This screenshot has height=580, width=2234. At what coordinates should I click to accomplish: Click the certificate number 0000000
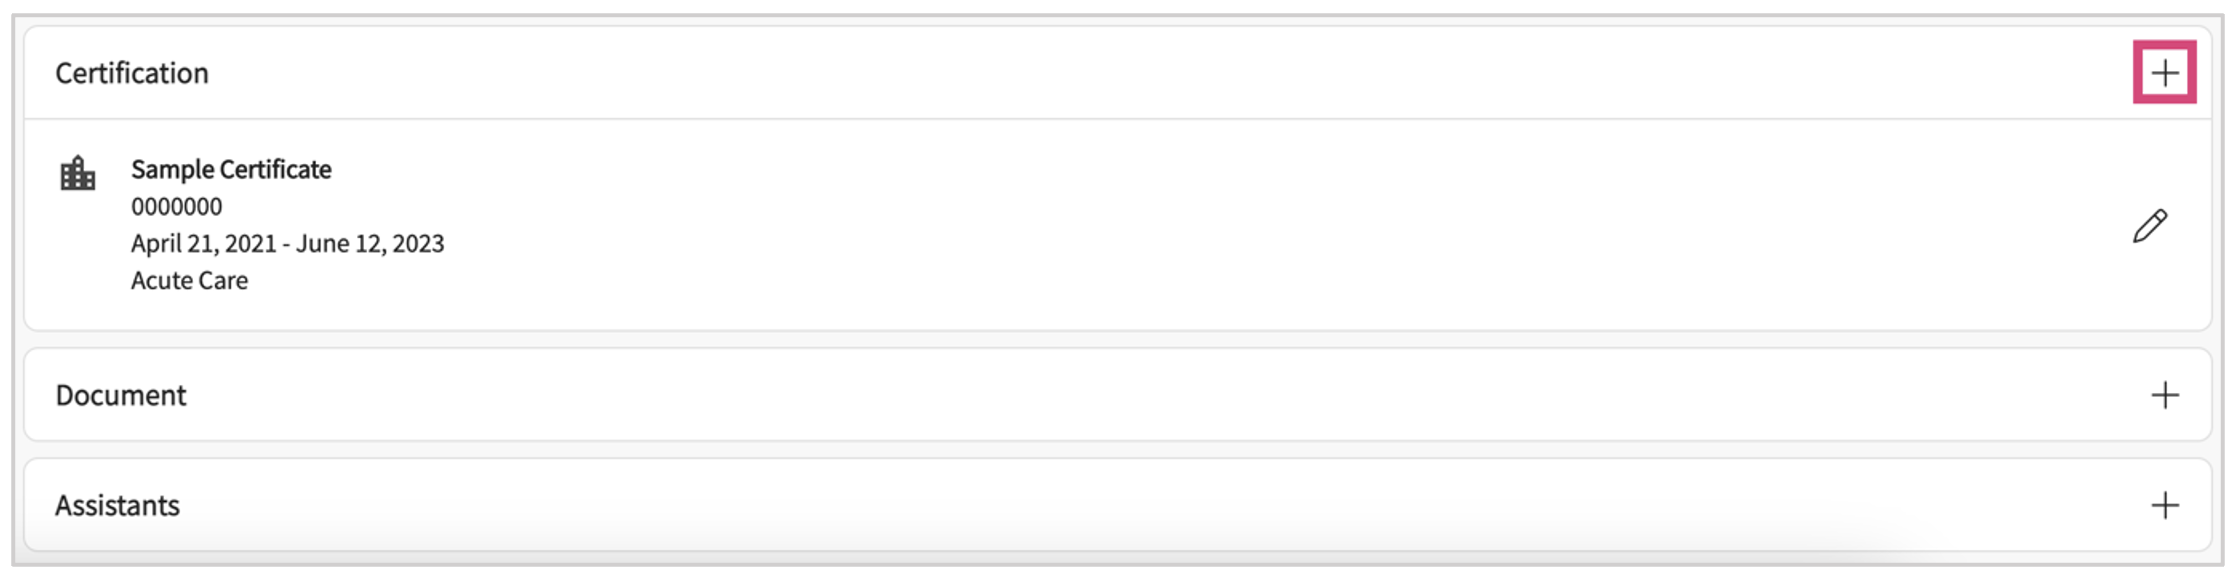pyautogui.click(x=177, y=206)
